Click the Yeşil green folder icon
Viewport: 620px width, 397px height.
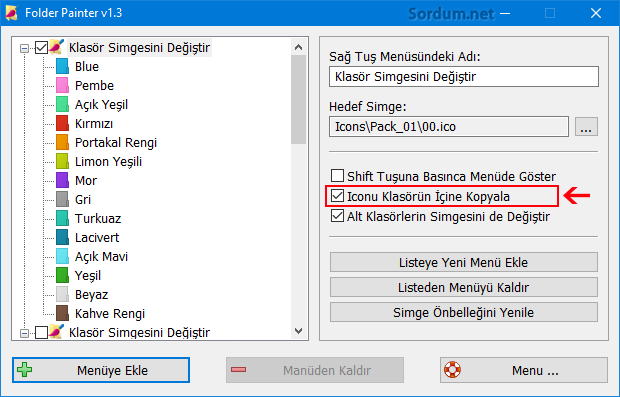pyautogui.click(x=62, y=275)
